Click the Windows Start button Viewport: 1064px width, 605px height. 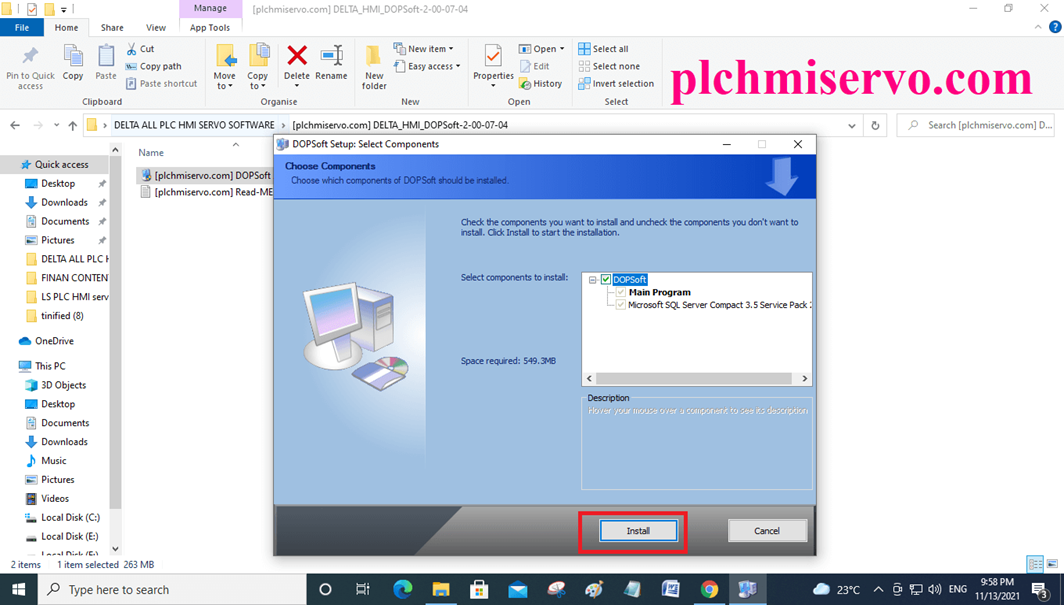click(18, 589)
